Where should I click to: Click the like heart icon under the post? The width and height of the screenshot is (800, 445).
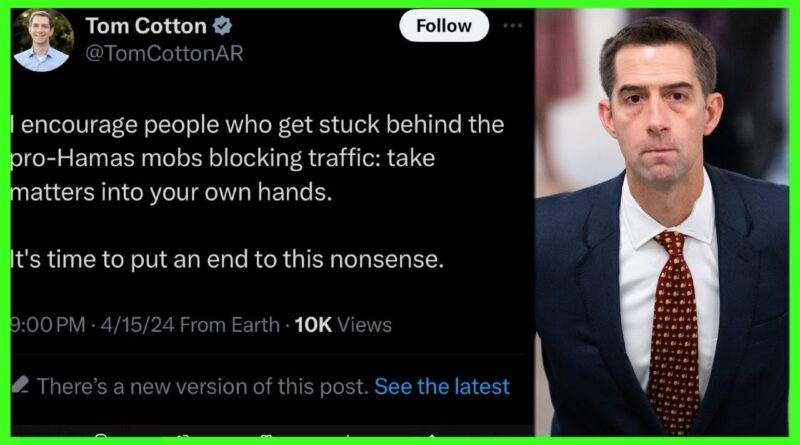click(266, 435)
